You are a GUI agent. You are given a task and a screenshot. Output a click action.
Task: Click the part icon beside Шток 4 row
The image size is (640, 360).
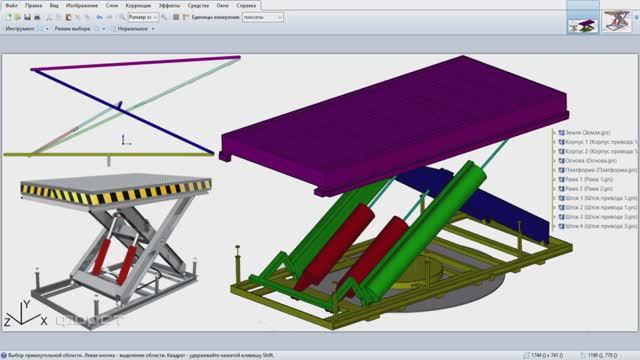click(x=561, y=226)
